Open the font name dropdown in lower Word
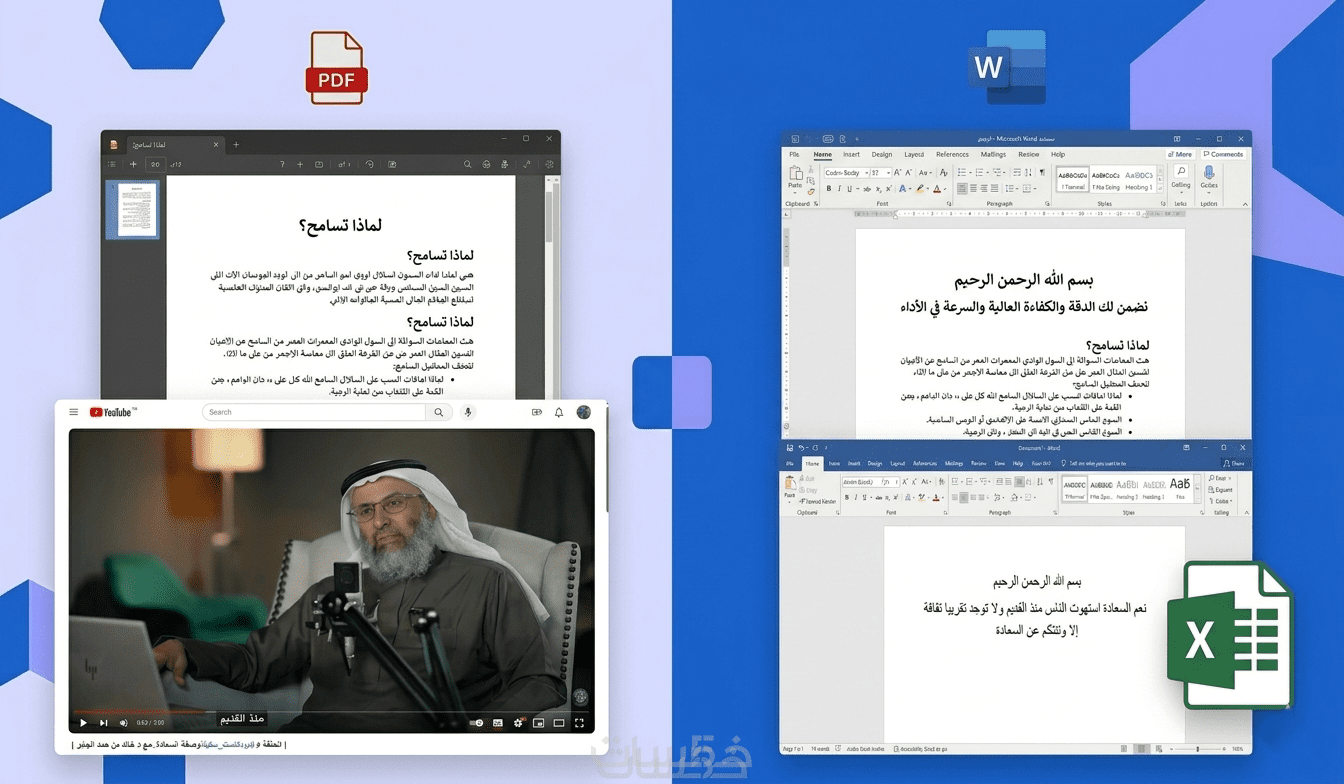1344x784 pixels. (863, 482)
